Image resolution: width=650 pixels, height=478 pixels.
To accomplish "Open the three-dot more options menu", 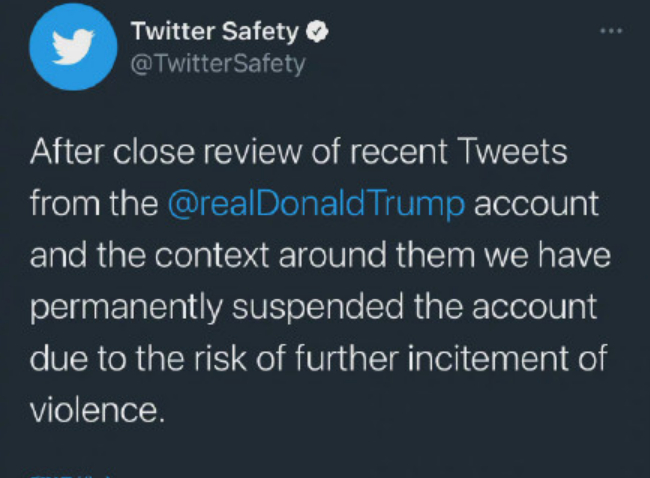I will 610,30.
